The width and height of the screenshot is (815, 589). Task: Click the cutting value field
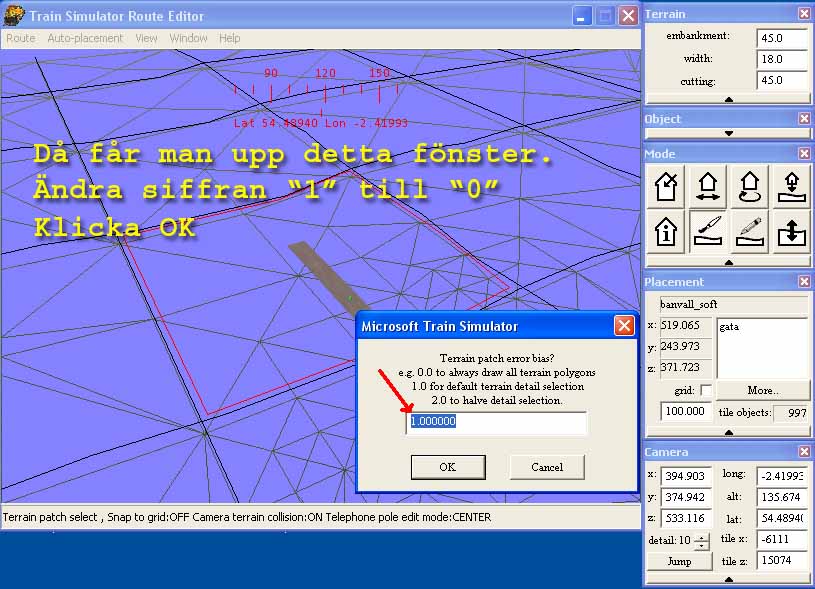tap(782, 80)
